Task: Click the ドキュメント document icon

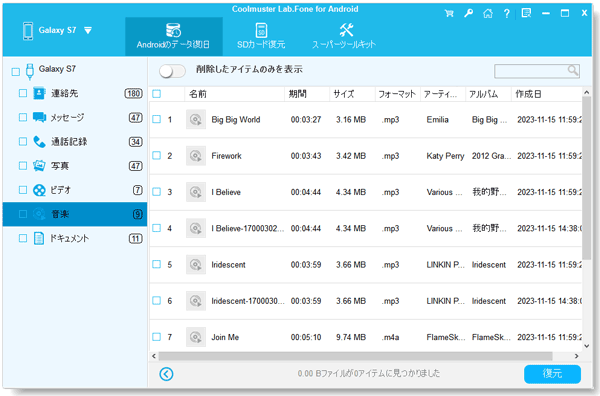Action: (x=39, y=238)
